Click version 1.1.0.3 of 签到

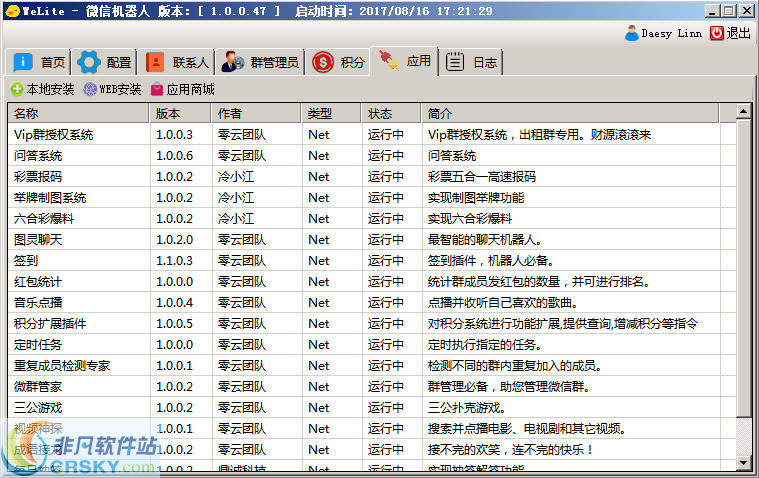click(x=174, y=261)
